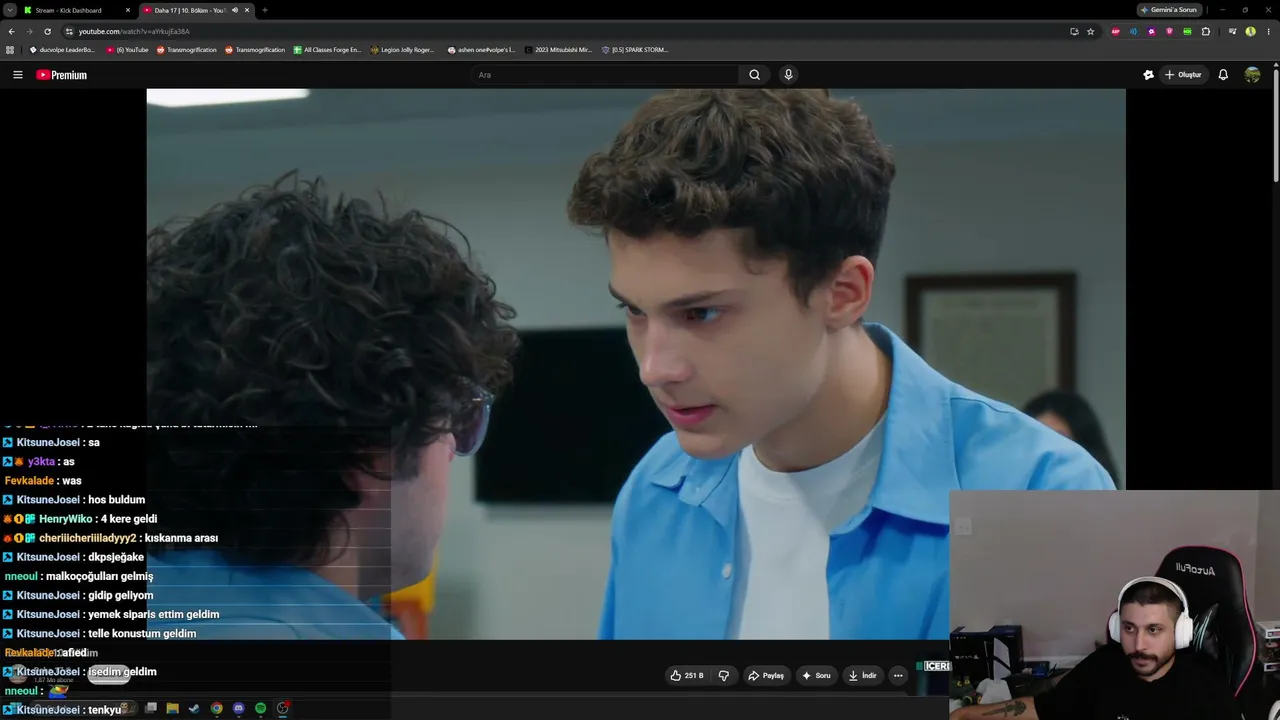This screenshot has width=1280, height=720.
Task: Open the Legion Jolly Roger bookmark
Action: point(403,50)
